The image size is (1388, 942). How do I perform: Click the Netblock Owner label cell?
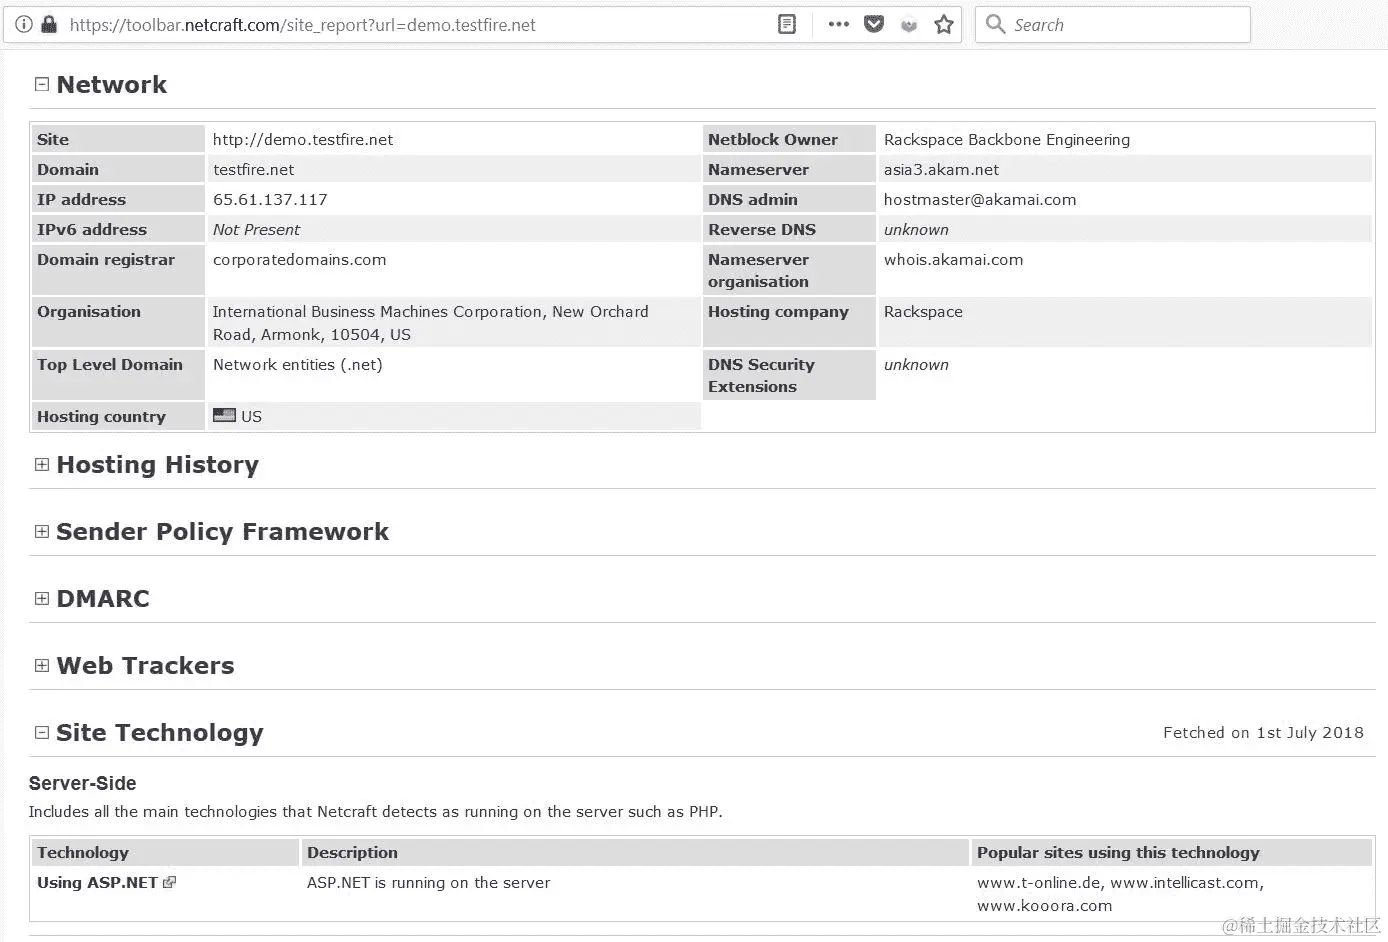click(x=789, y=139)
